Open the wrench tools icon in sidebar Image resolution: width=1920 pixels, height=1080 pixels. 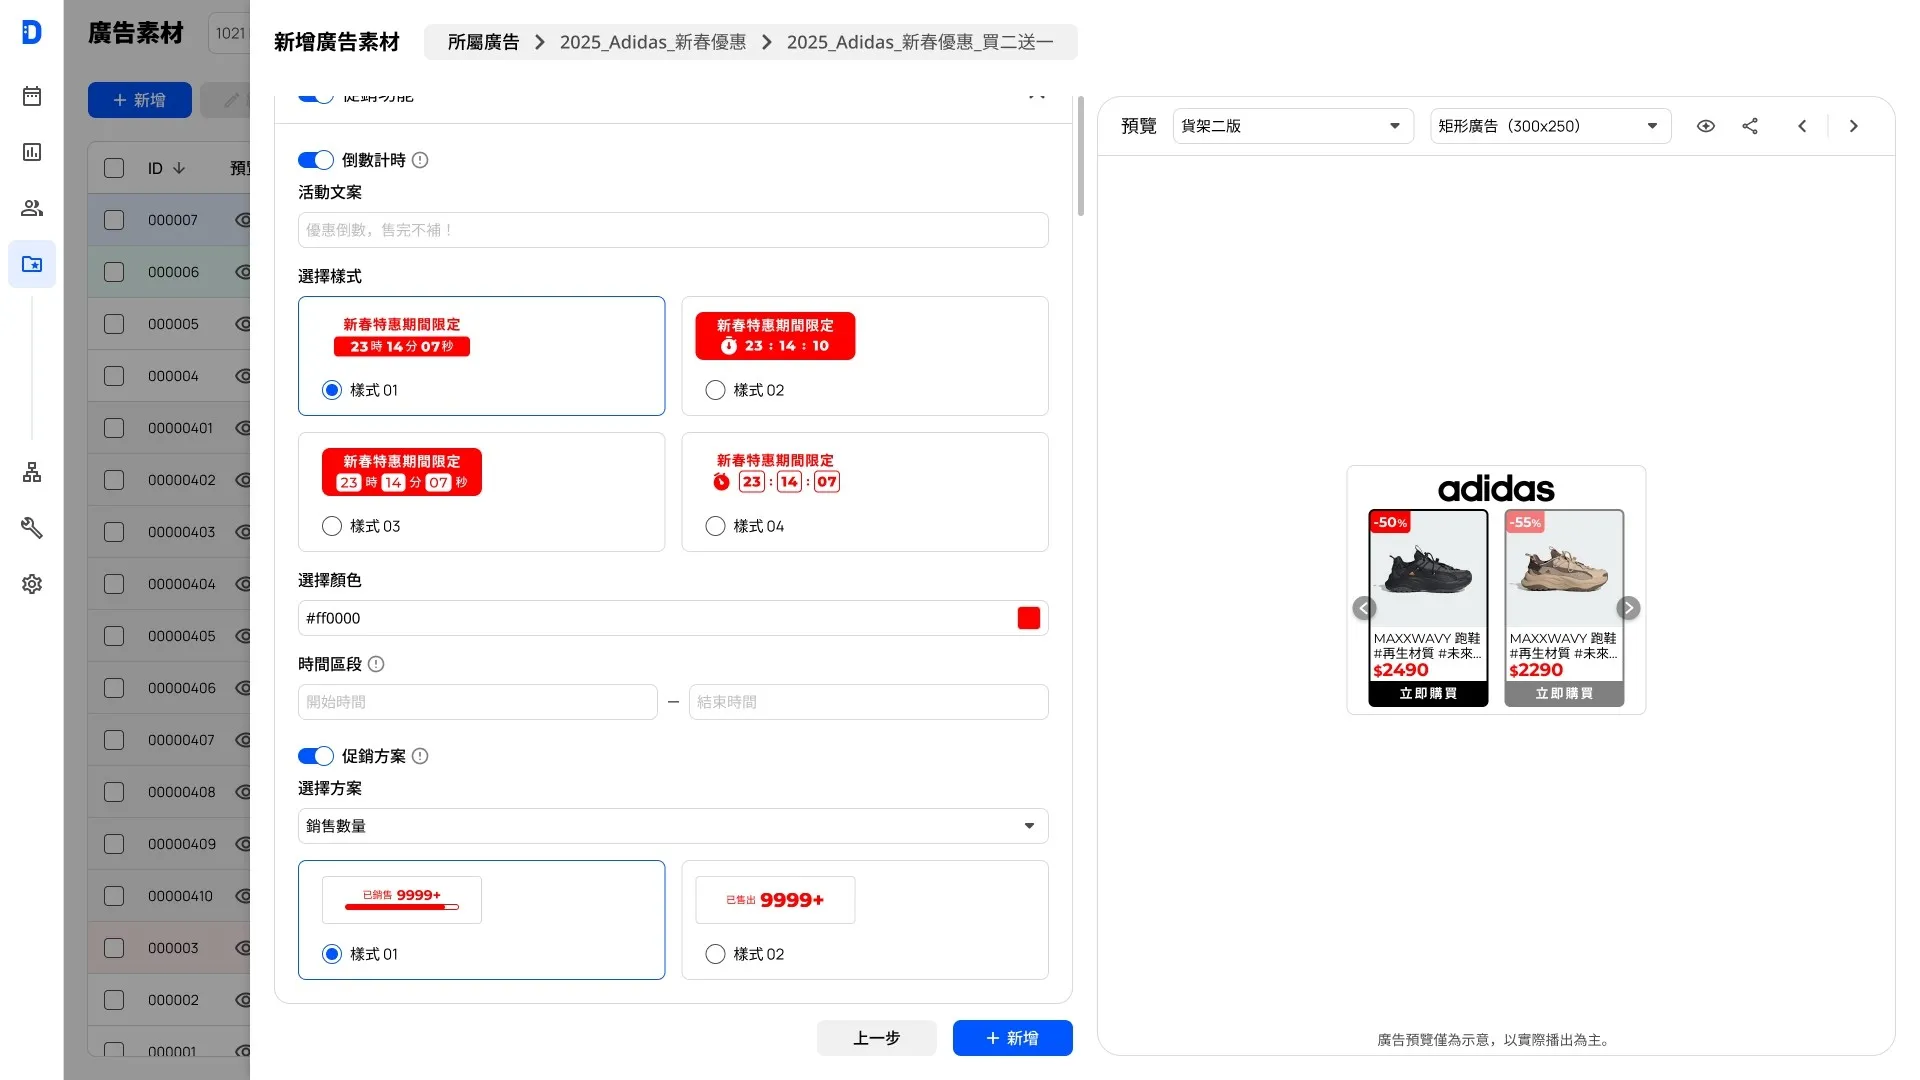[32, 528]
